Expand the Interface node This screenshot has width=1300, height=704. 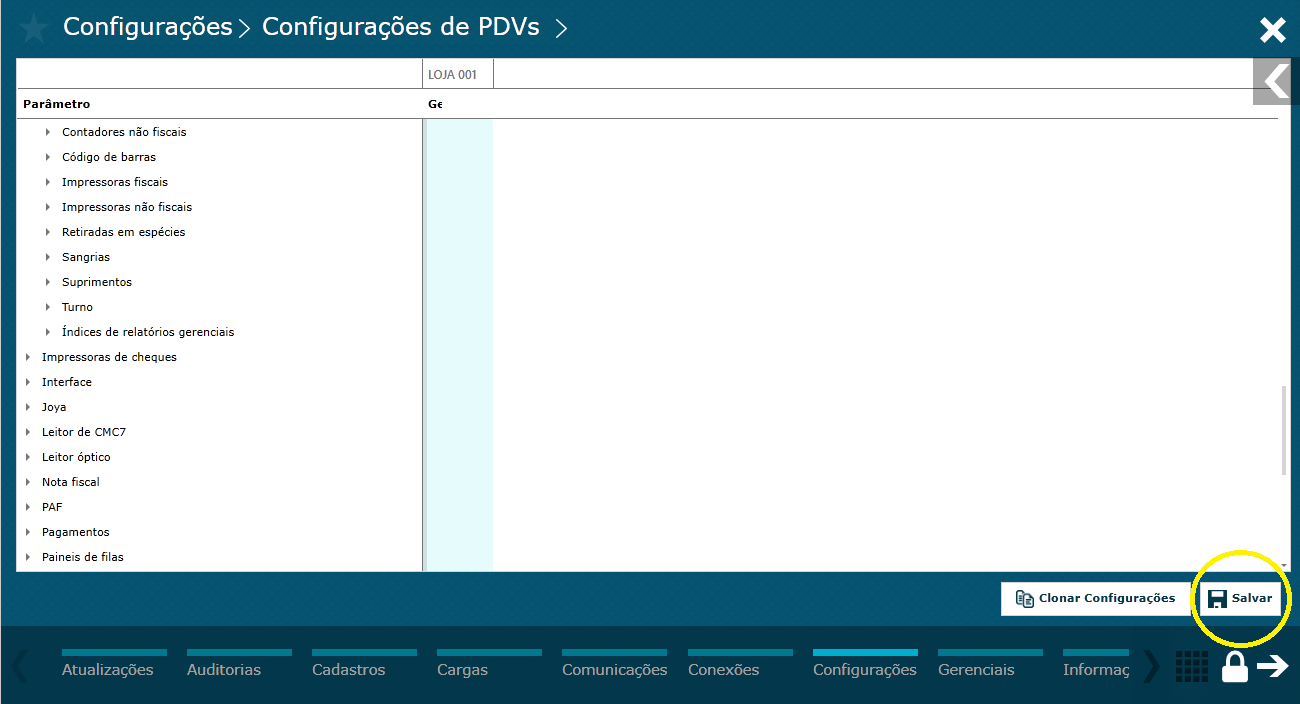tap(27, 382)
